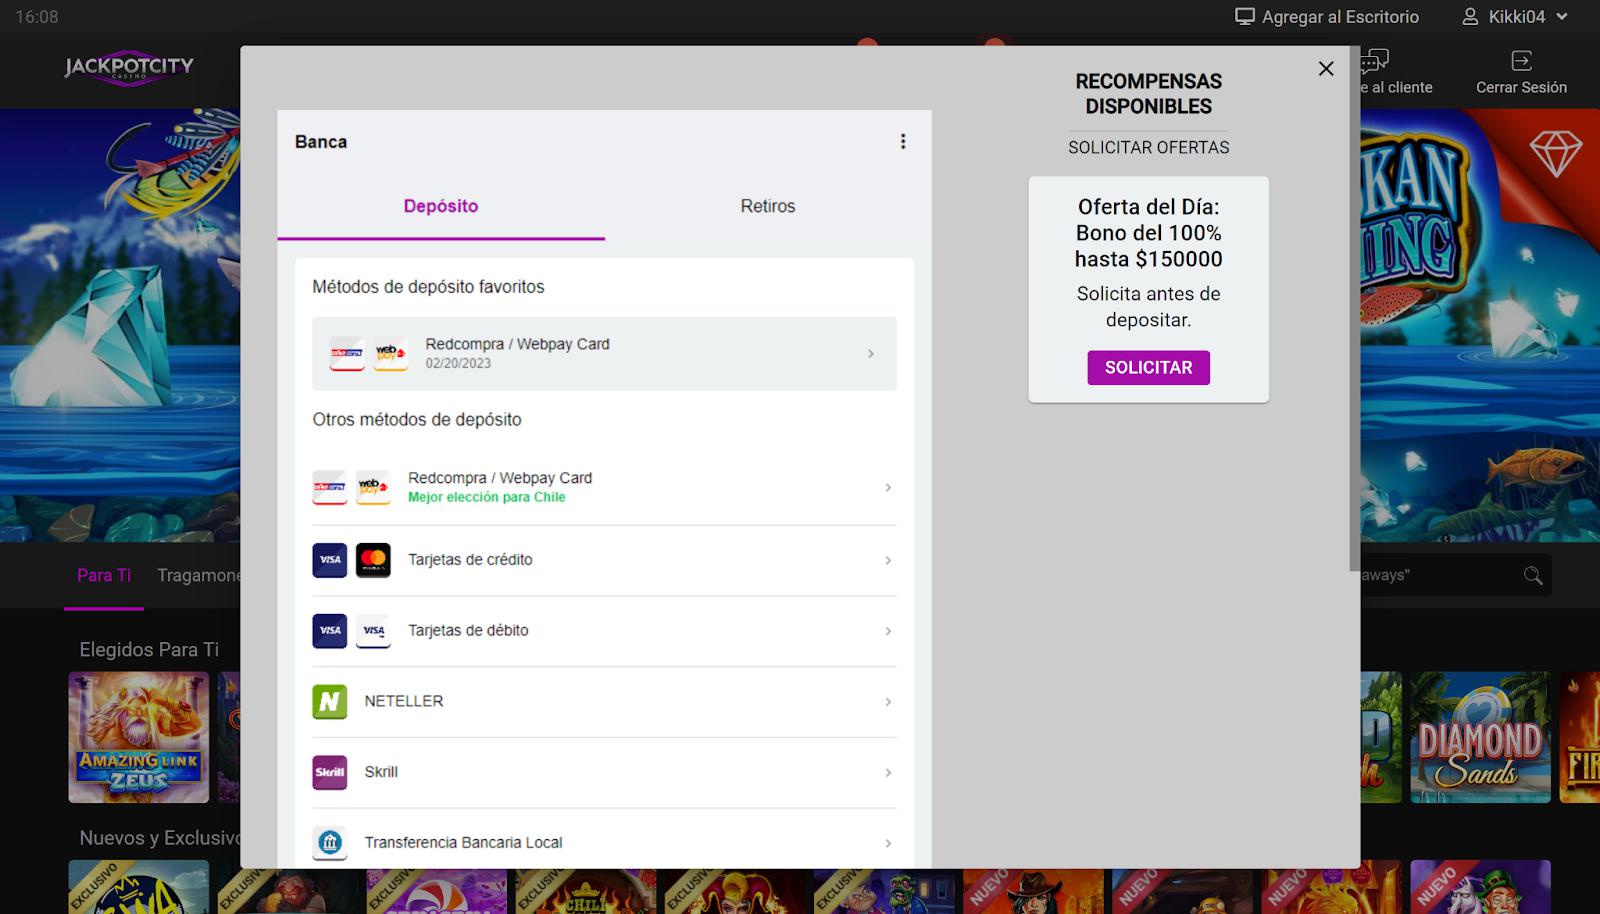The height and width of the screenshot is (914, 1600).
Task: Click the SOLICITAR bonus button
Action: tap(1149, 367)
